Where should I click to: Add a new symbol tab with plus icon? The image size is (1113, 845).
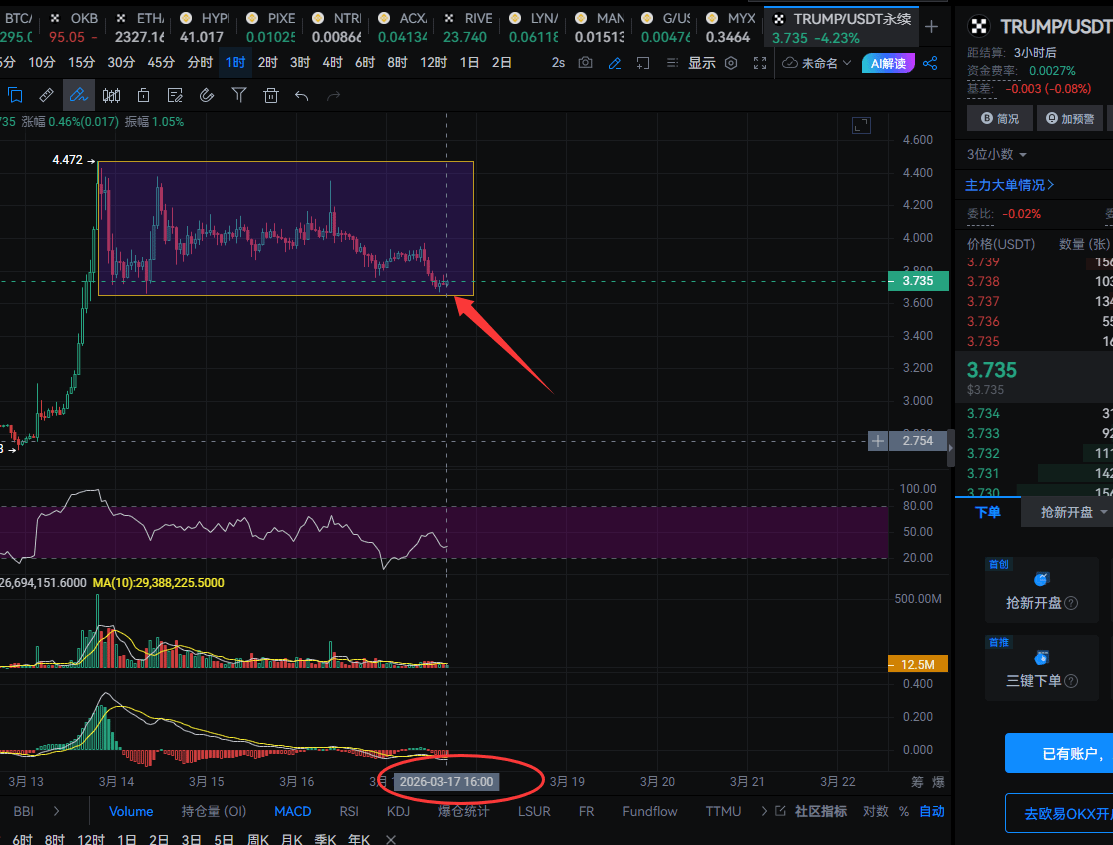click(x=932, y=27)
